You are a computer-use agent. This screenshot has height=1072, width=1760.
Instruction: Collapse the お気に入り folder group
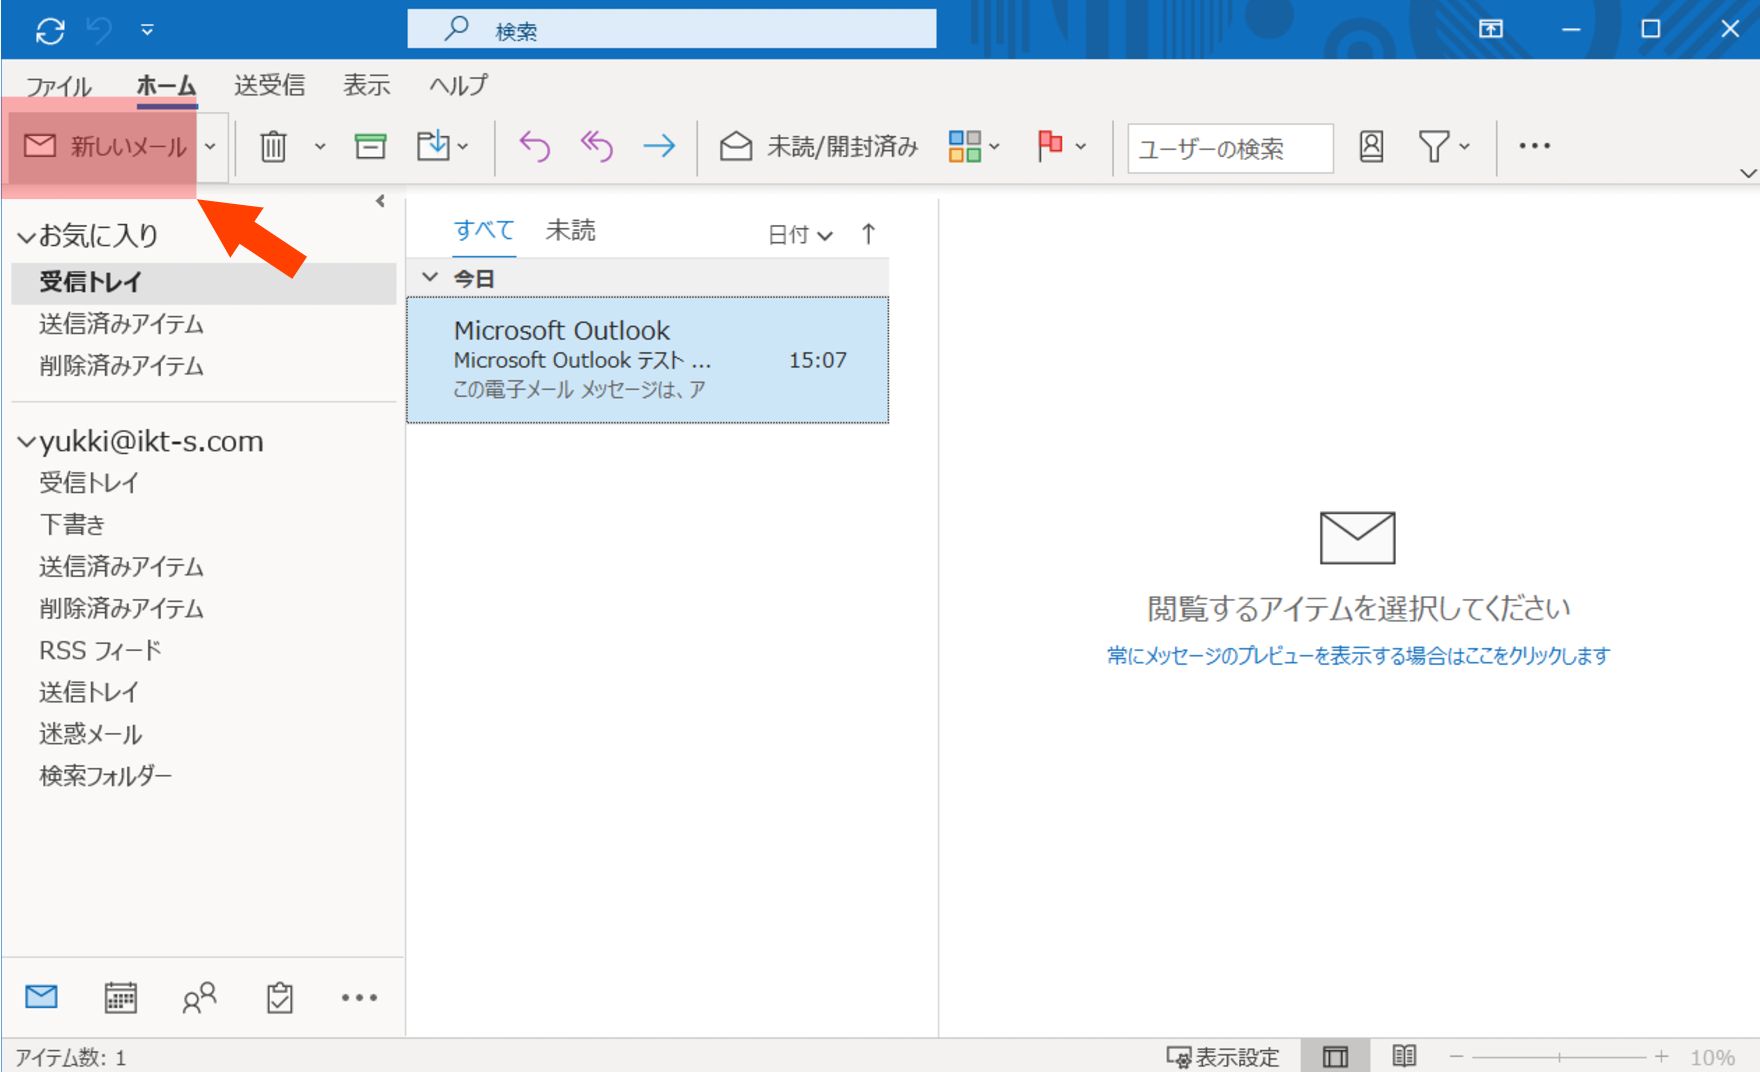[x=27, y=237]
